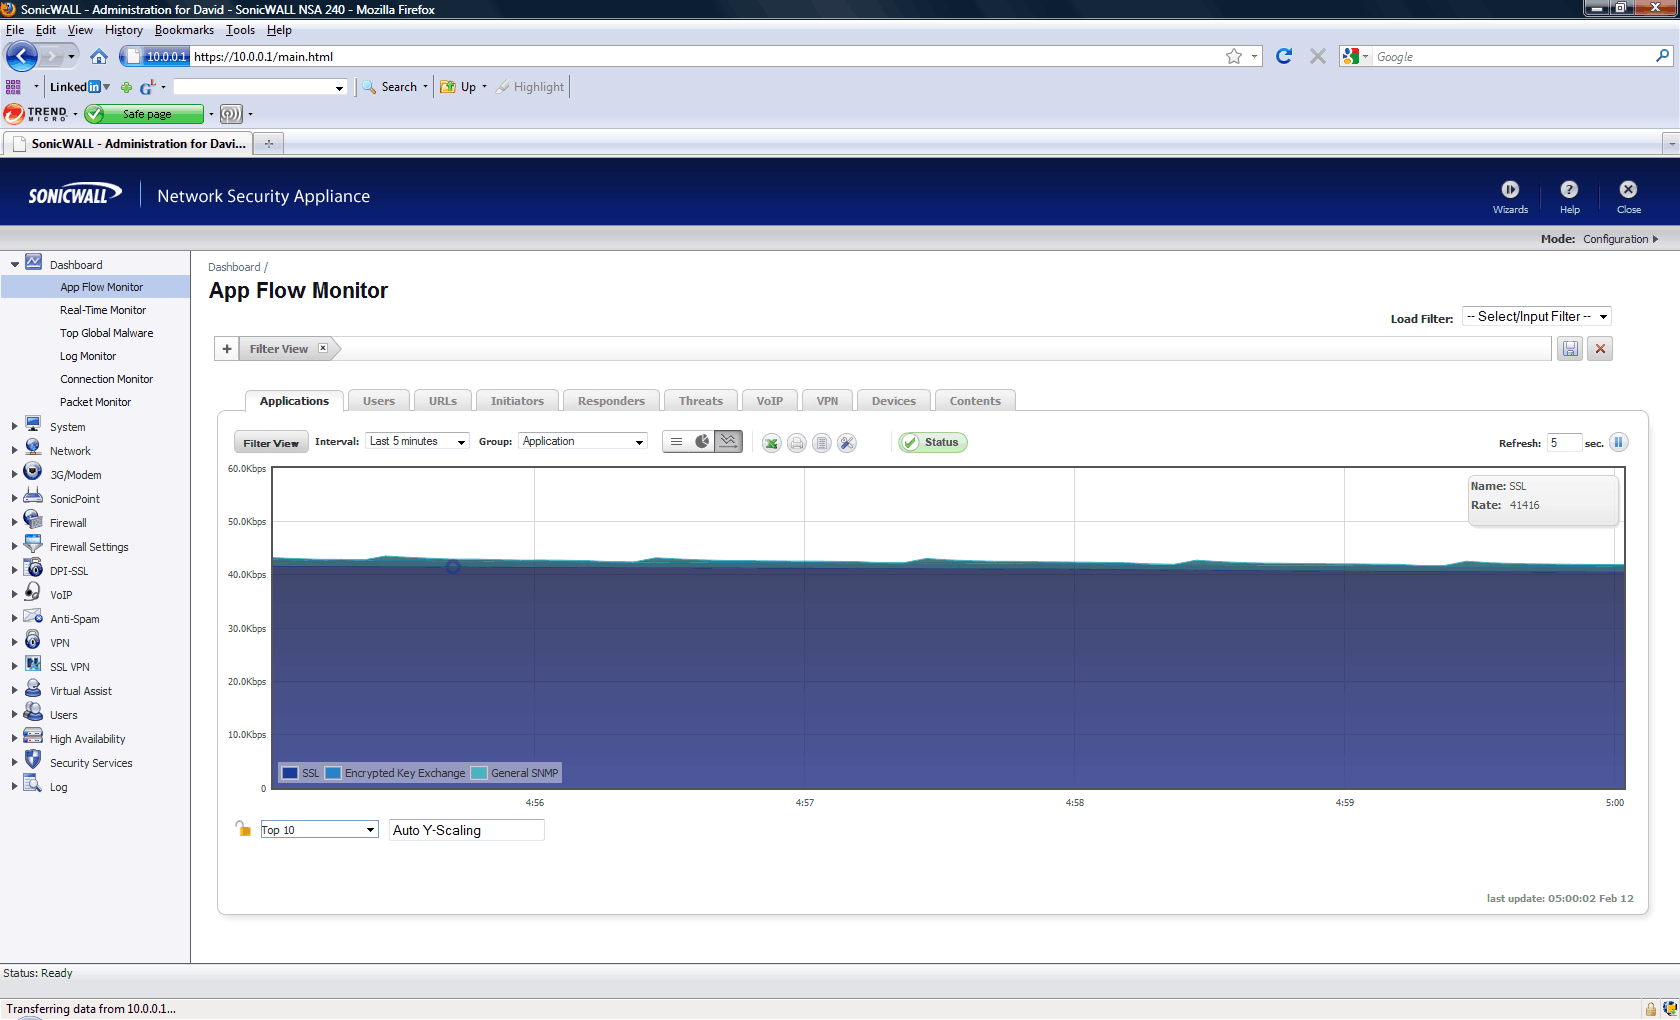Export data to Excel CSV icon
The width and height of the screenshot is (1680, 1020).
point(771,443)
